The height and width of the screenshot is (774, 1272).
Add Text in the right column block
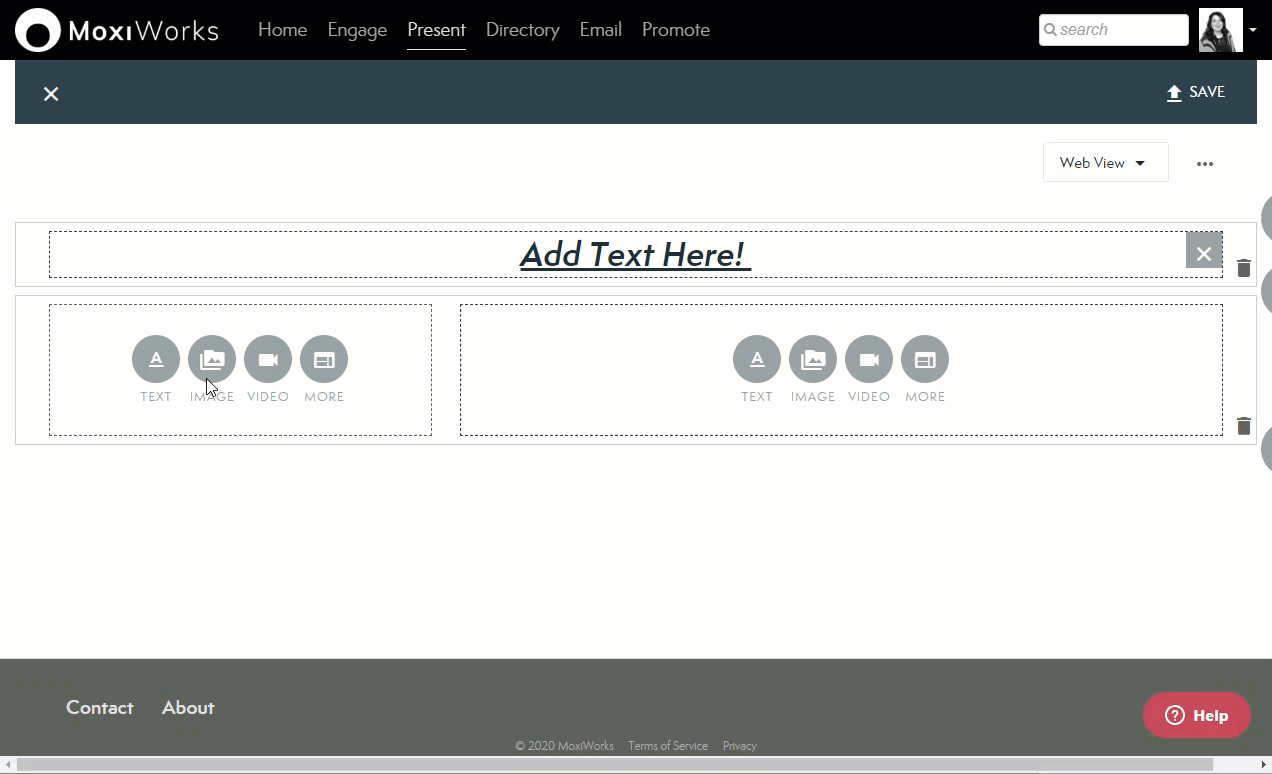tap(757, 359)
